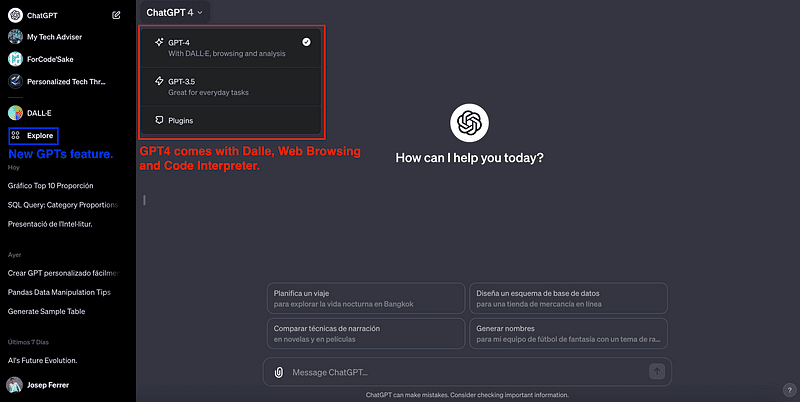Click the ChatGPT logo in sidebar
Viewport: 800px width, 402px height.
(15, 15)
